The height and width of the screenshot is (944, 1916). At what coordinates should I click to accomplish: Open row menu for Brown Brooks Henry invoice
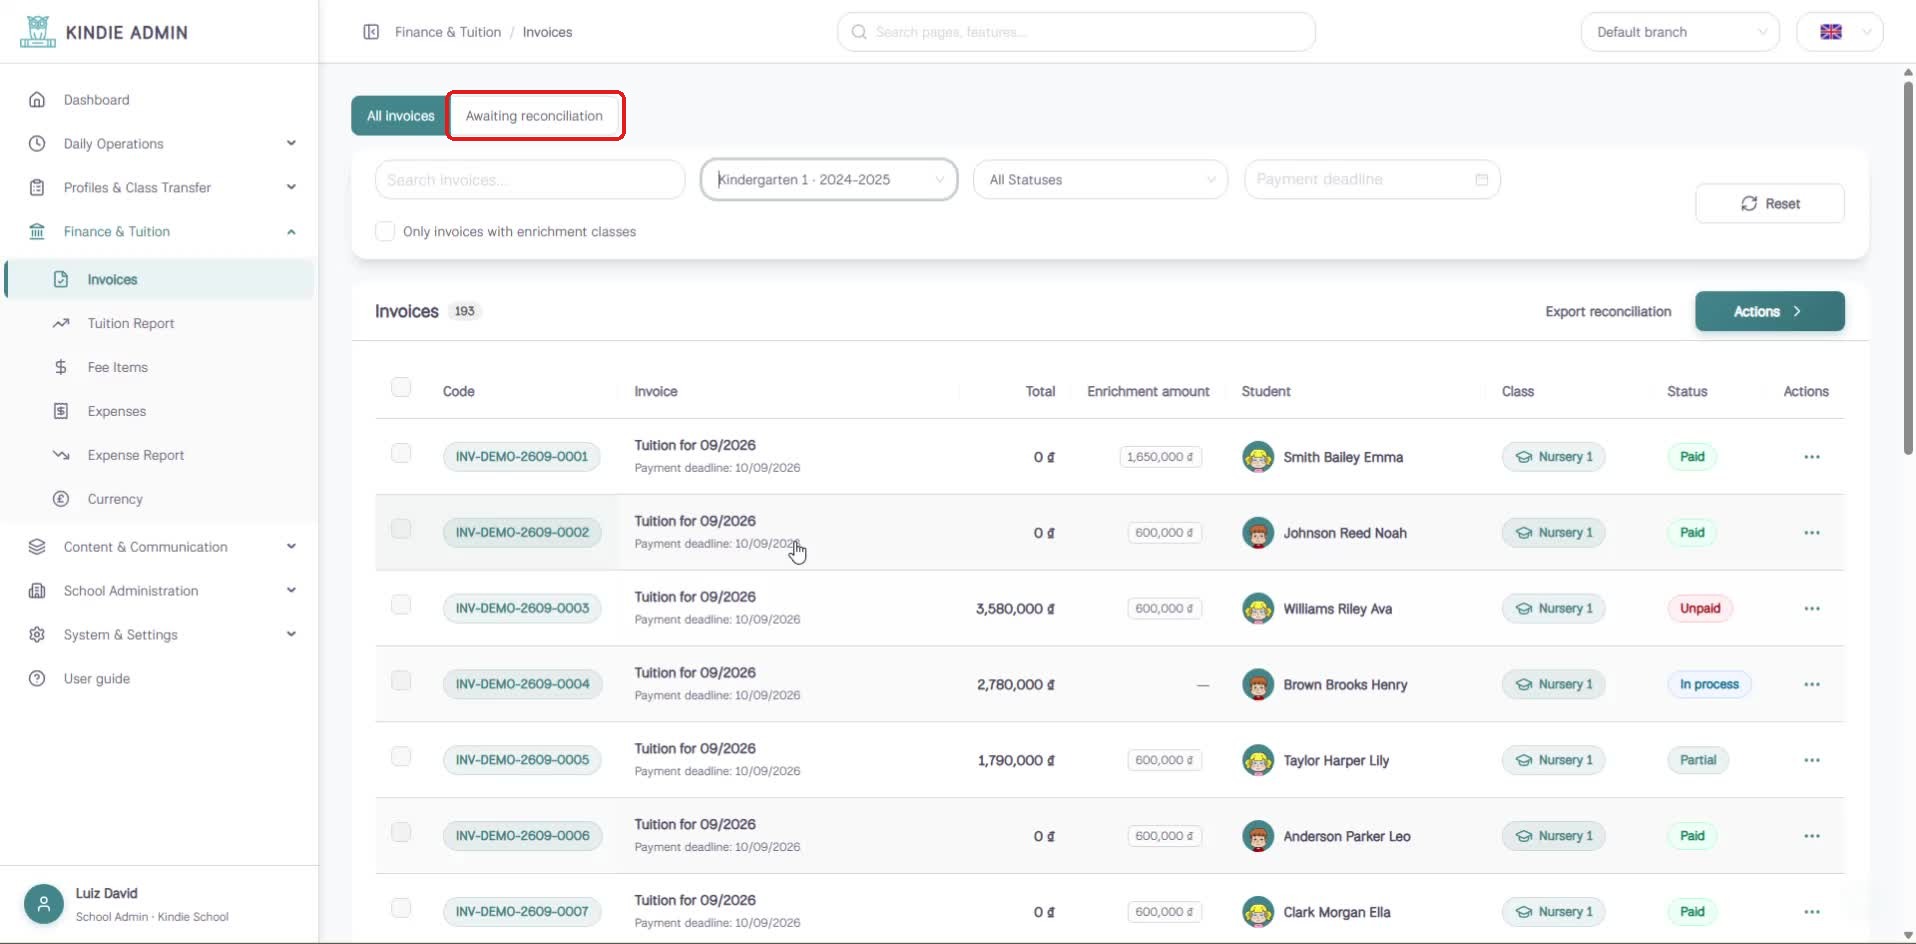1811,684
